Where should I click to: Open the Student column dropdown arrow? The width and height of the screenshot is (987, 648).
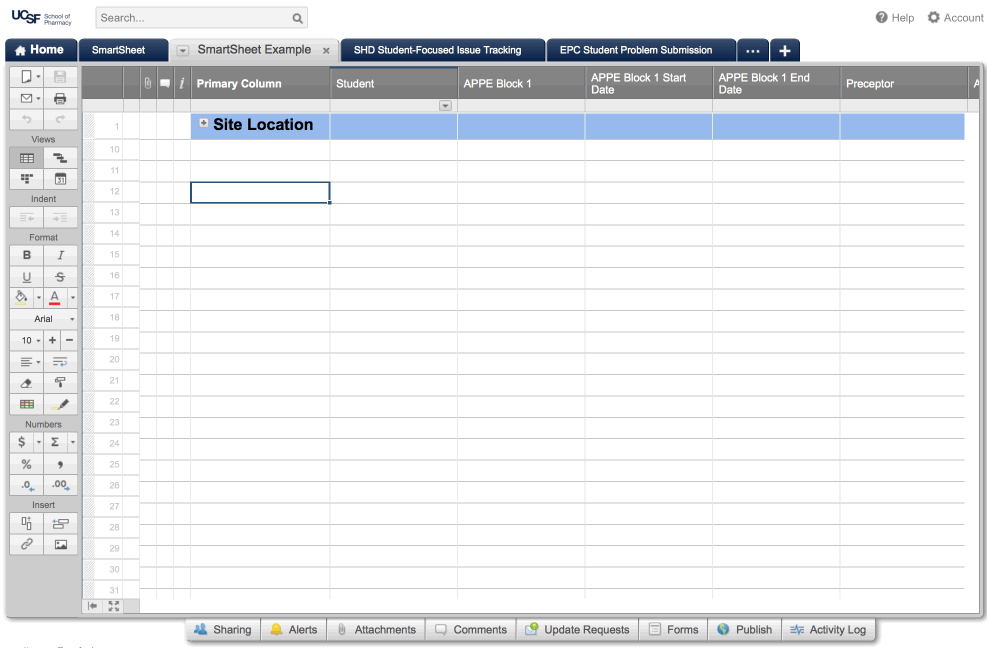pyautogui.click(x=445, y=106)
